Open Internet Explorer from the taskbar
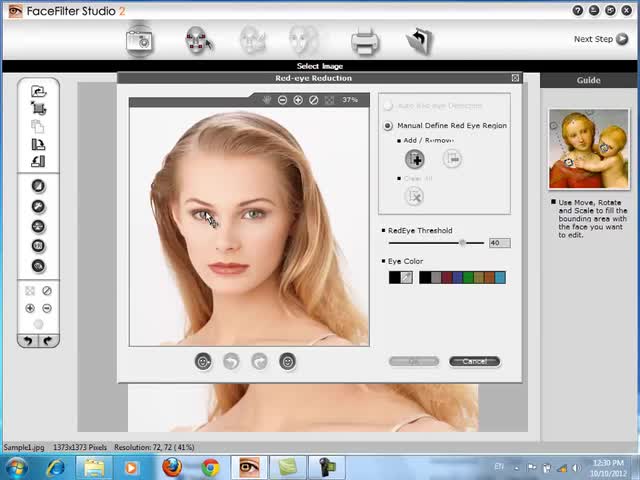This screenshot has height=480, width=640. point(56,468)
